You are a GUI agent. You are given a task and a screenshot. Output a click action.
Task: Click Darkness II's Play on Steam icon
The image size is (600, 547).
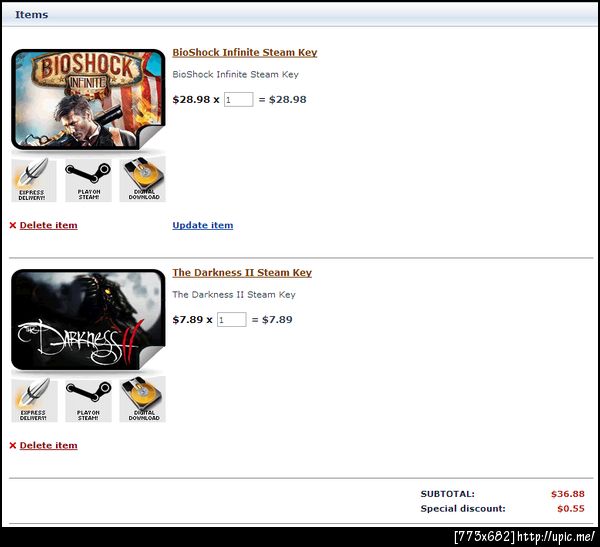88,401
